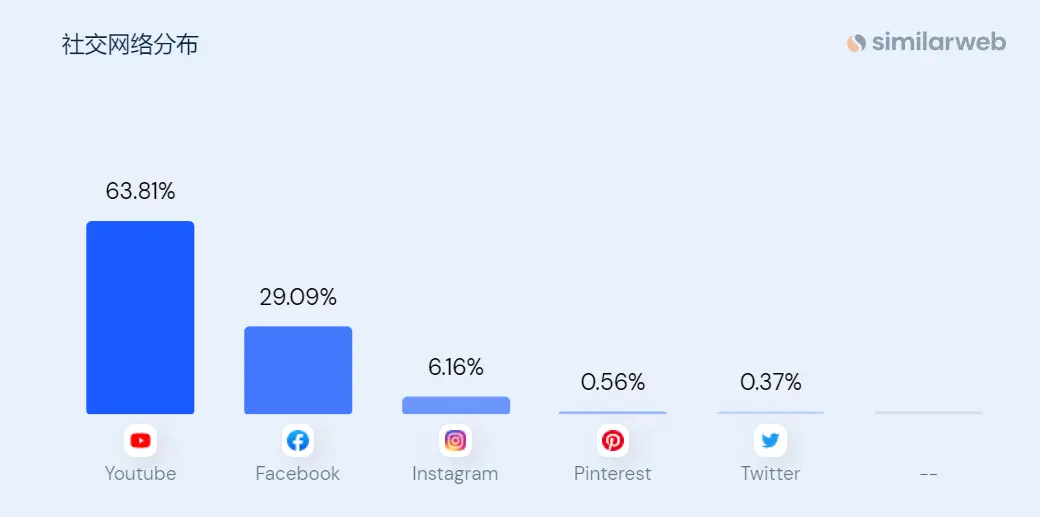Click the Instagram camera icon
The height and width of the screenshot is (517, 1040).
click(x=455, y=441)
